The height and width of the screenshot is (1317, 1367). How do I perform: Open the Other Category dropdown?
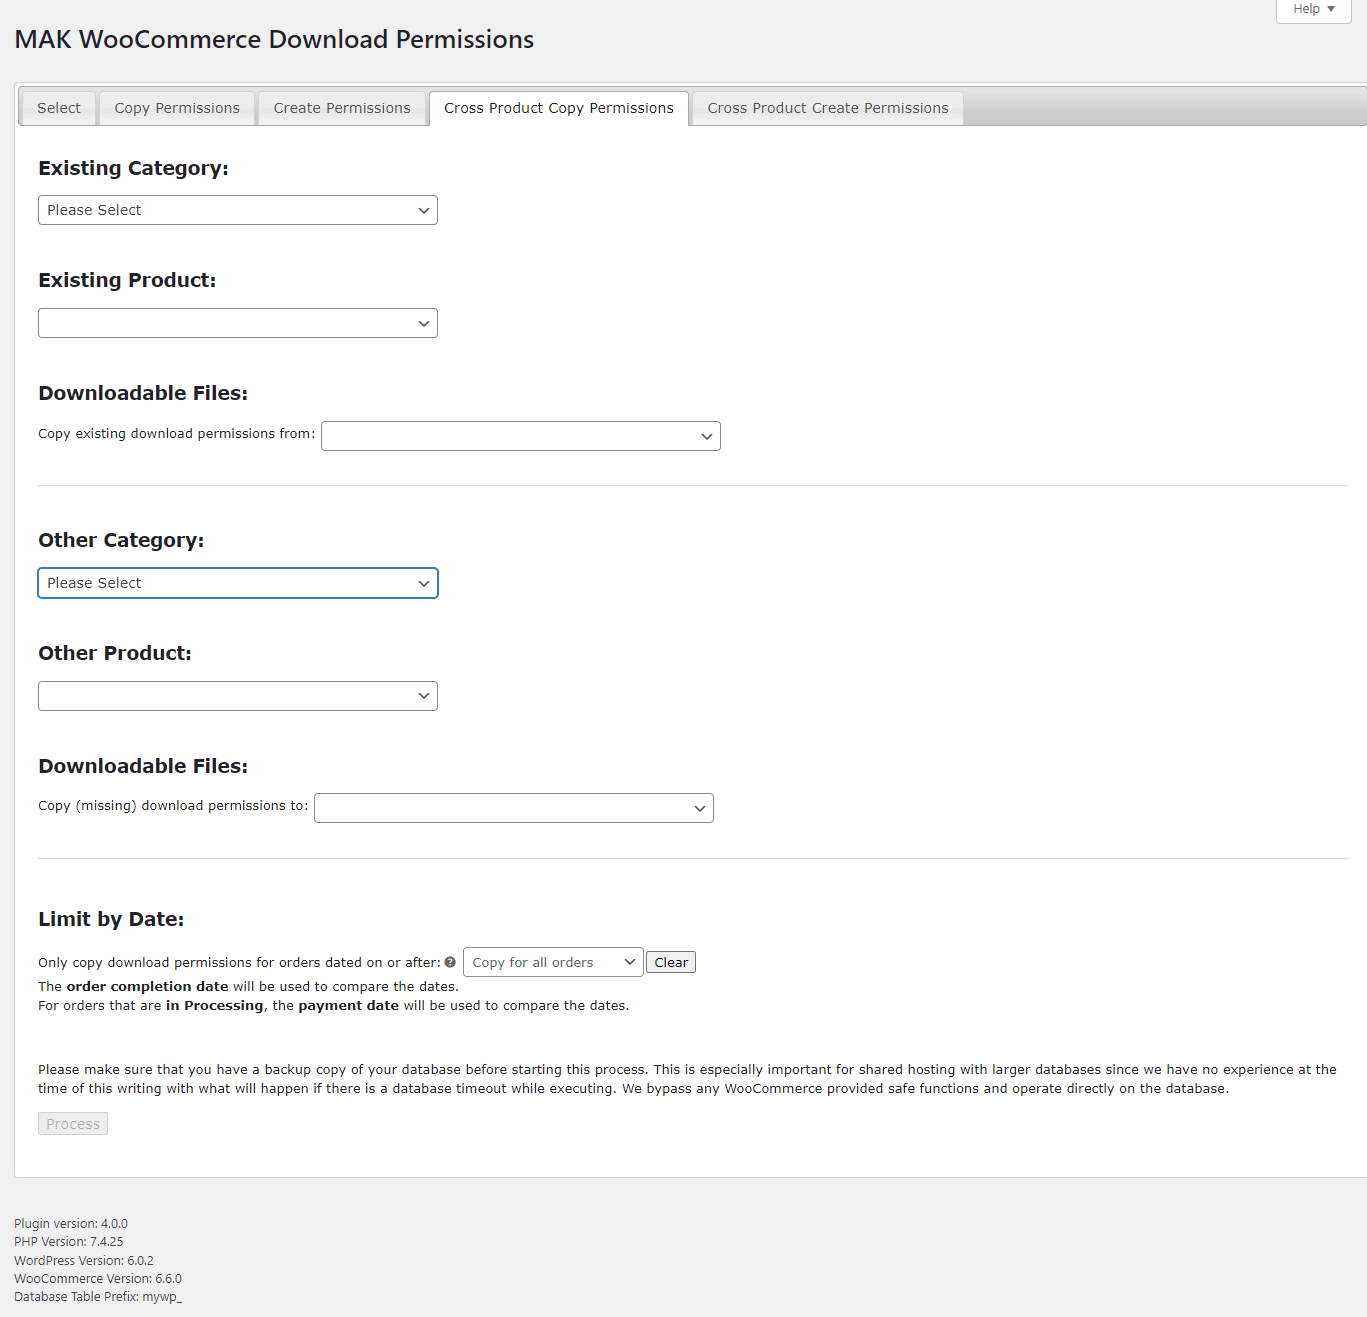[x=238, y=583]
